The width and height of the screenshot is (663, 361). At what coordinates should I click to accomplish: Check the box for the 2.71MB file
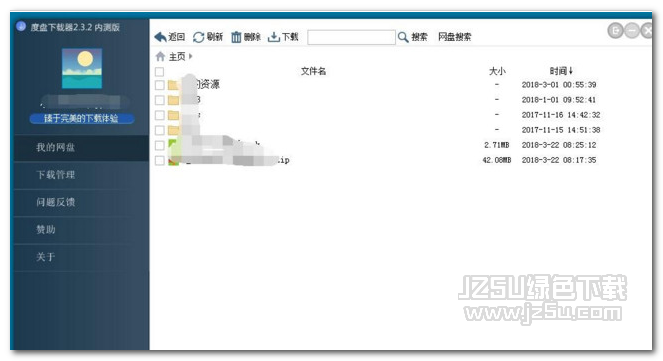click(x=159, y=145)
